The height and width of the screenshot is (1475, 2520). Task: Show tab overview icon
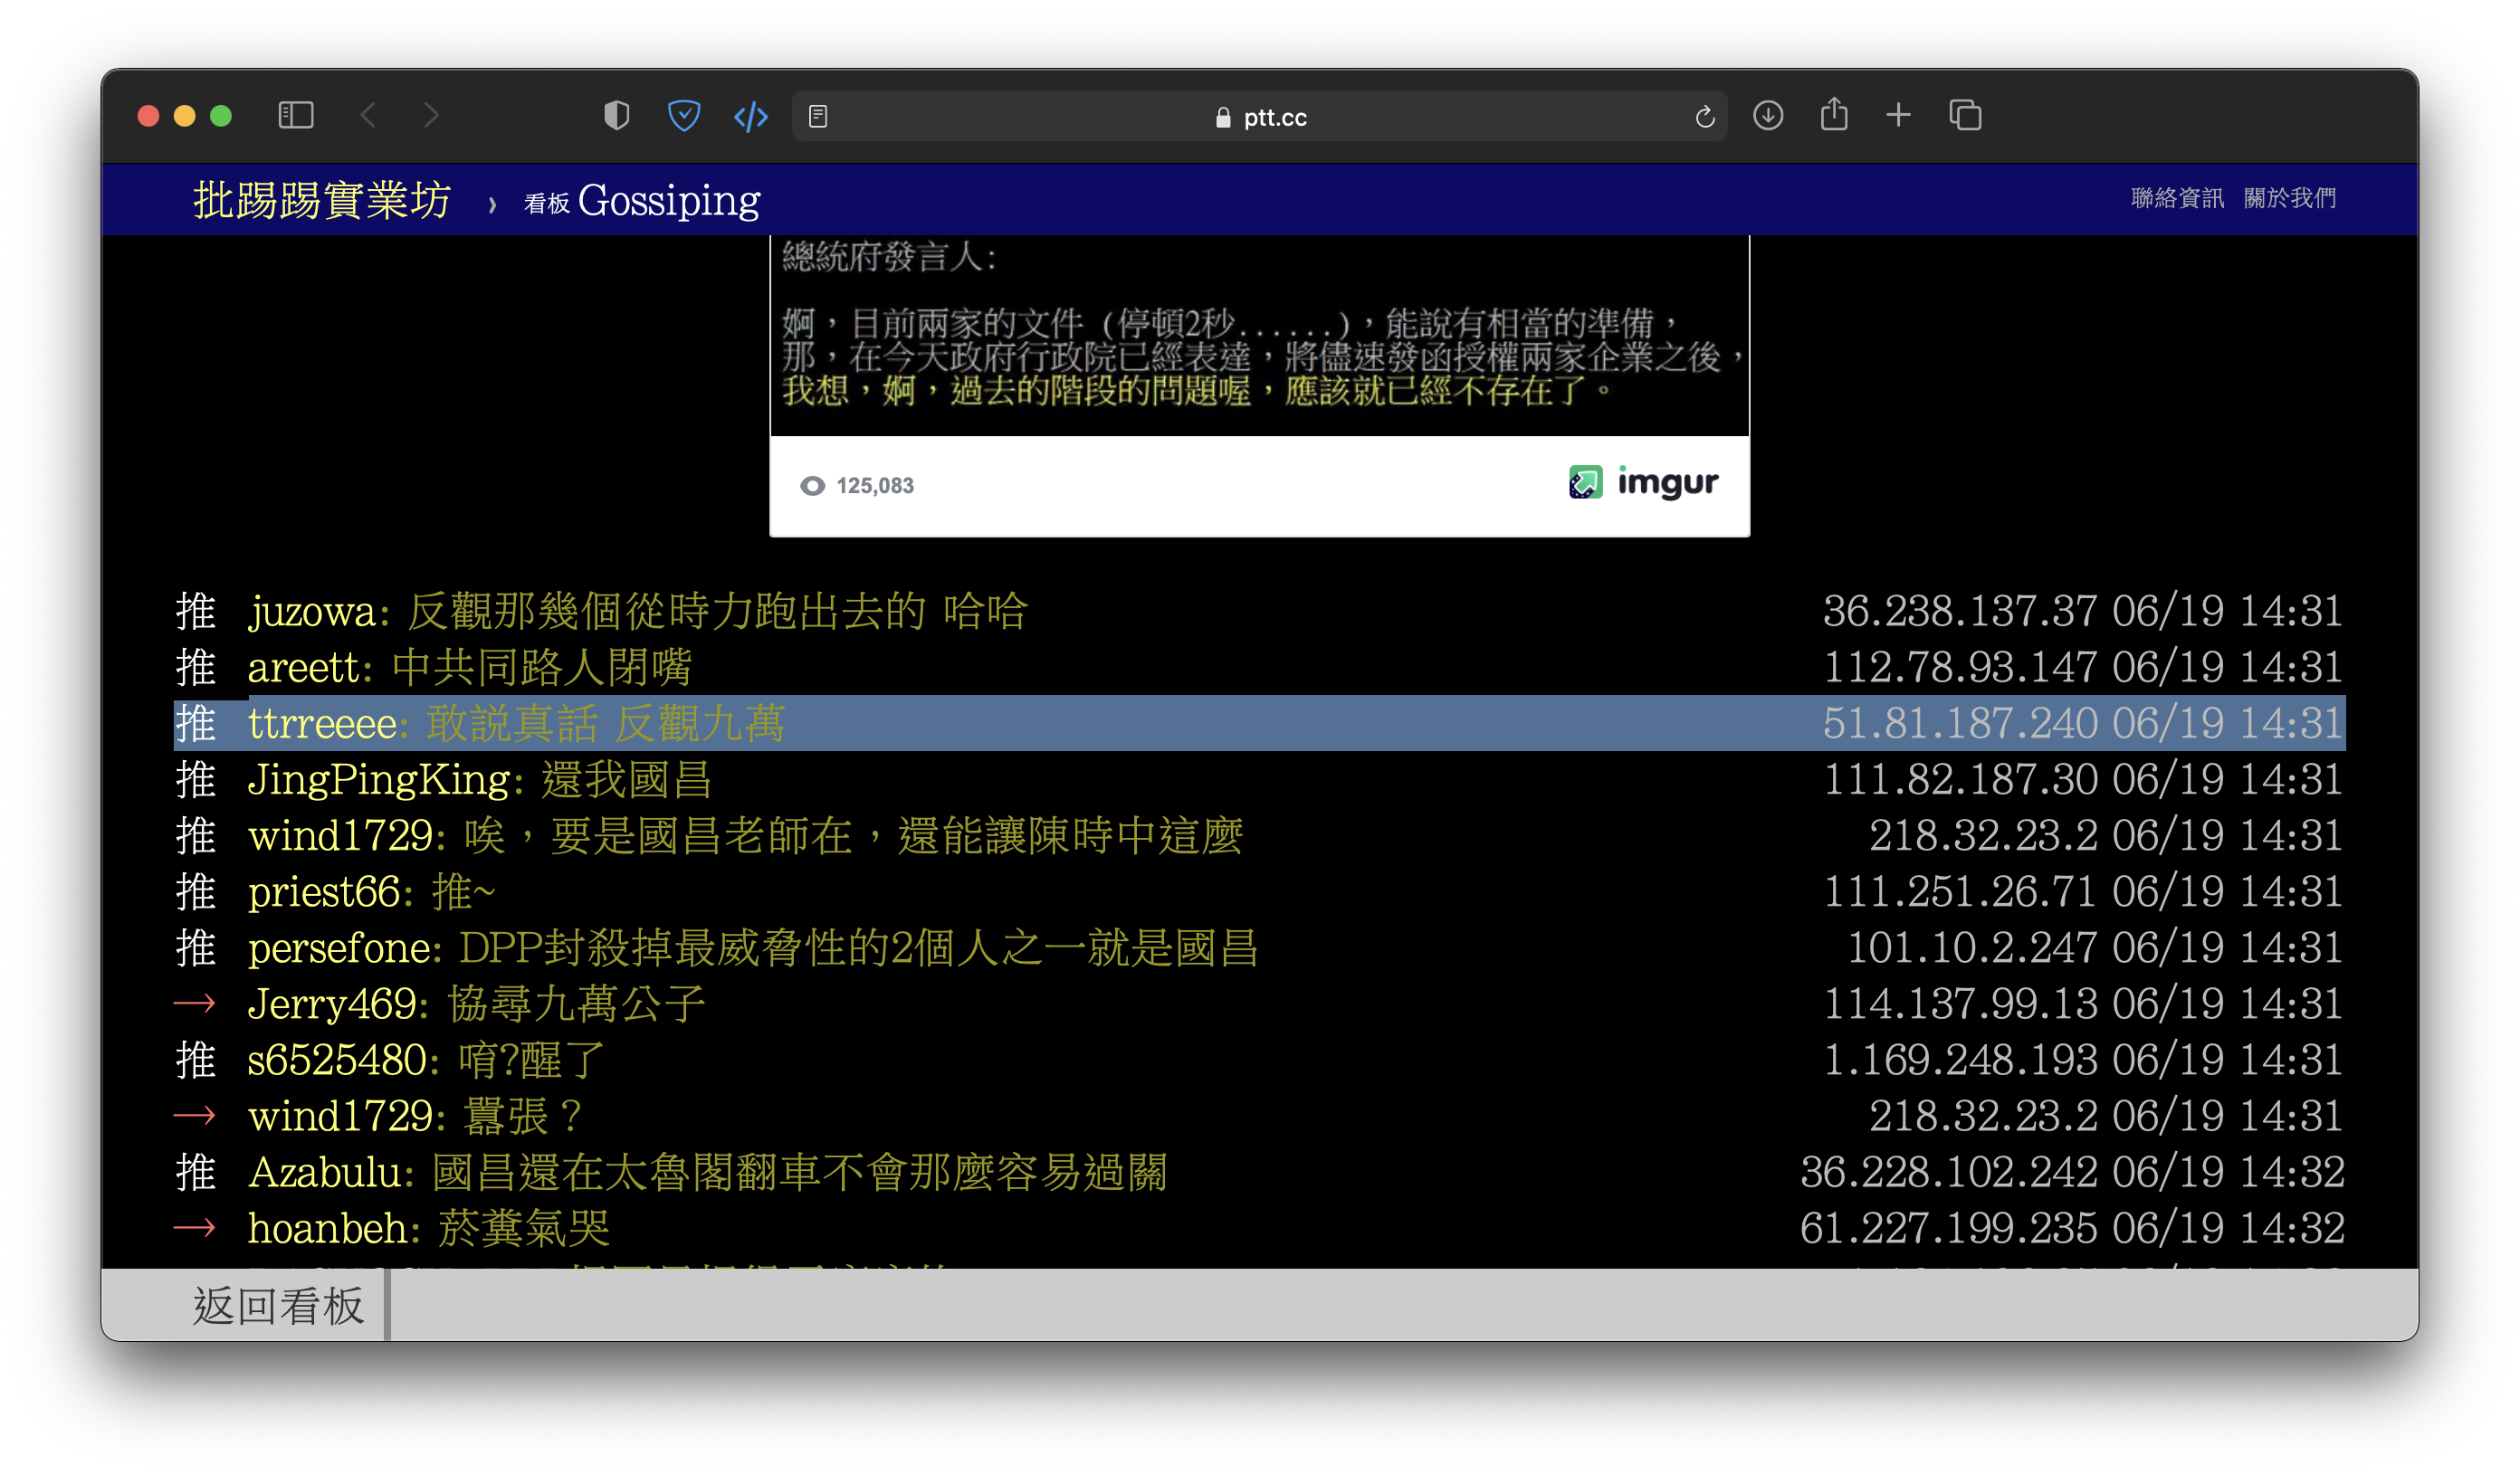tap(1965, 116)
